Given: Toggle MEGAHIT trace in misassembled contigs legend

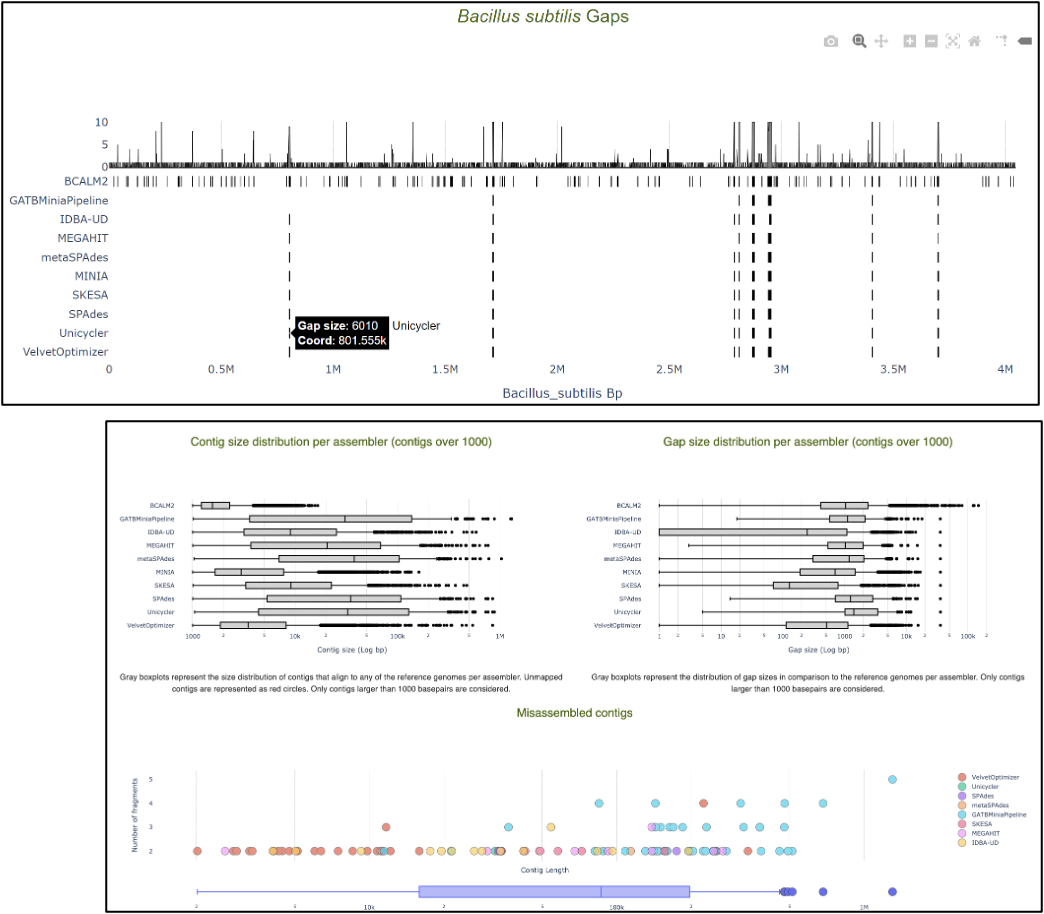Looking at the screenshot, I should coord(979,833).
